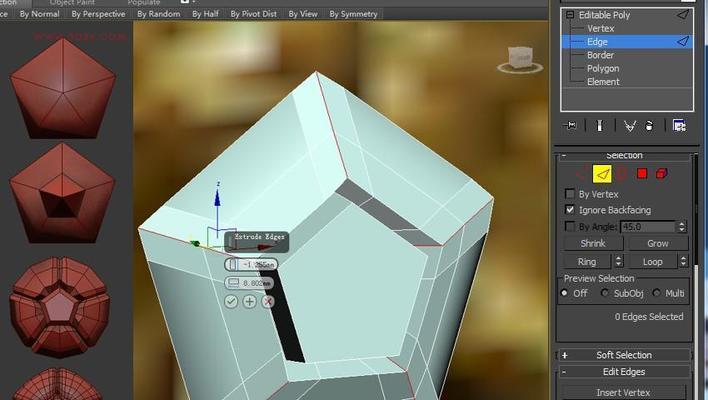
Task: Click the Loop button
Action: click(652, 261)
